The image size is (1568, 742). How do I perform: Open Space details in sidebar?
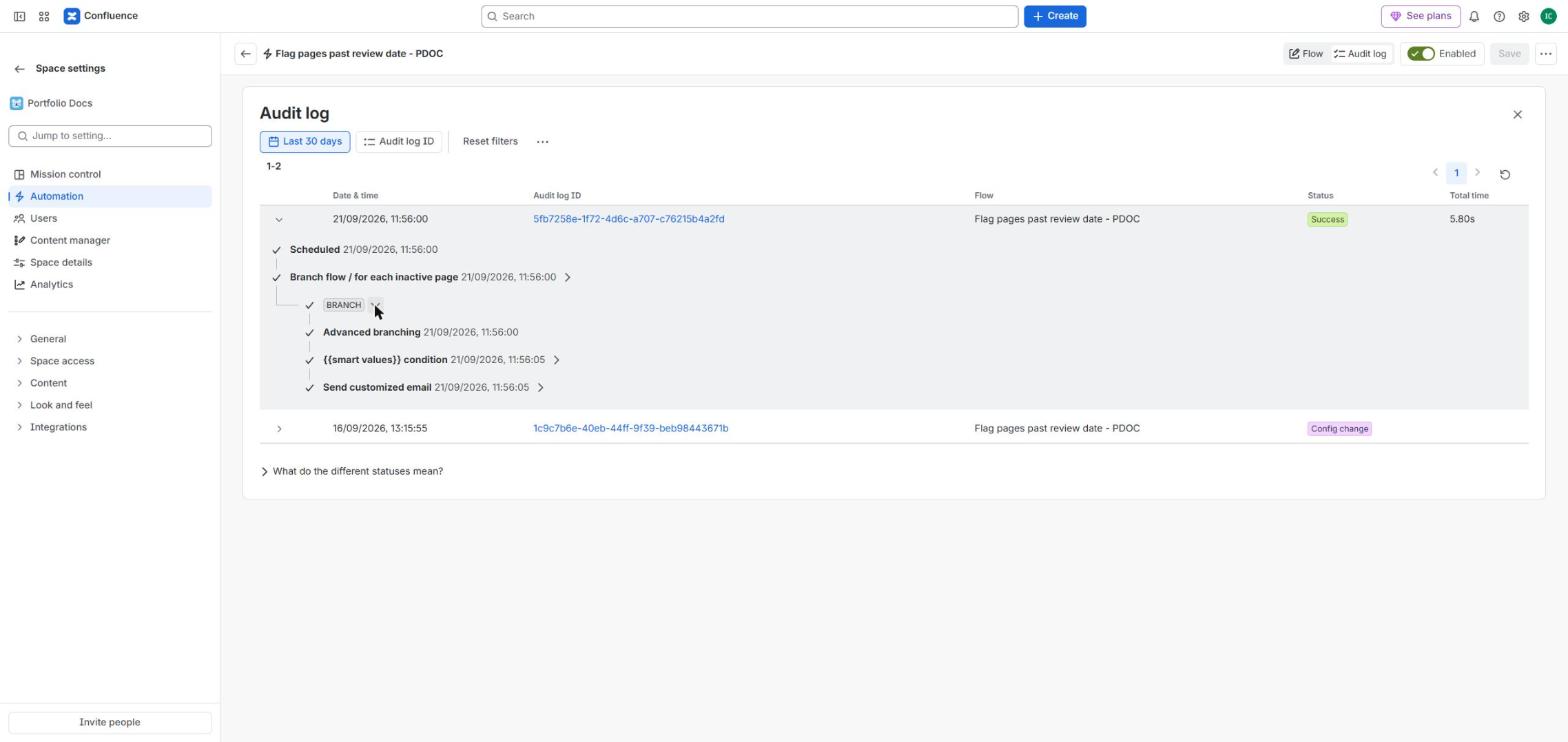110,262
